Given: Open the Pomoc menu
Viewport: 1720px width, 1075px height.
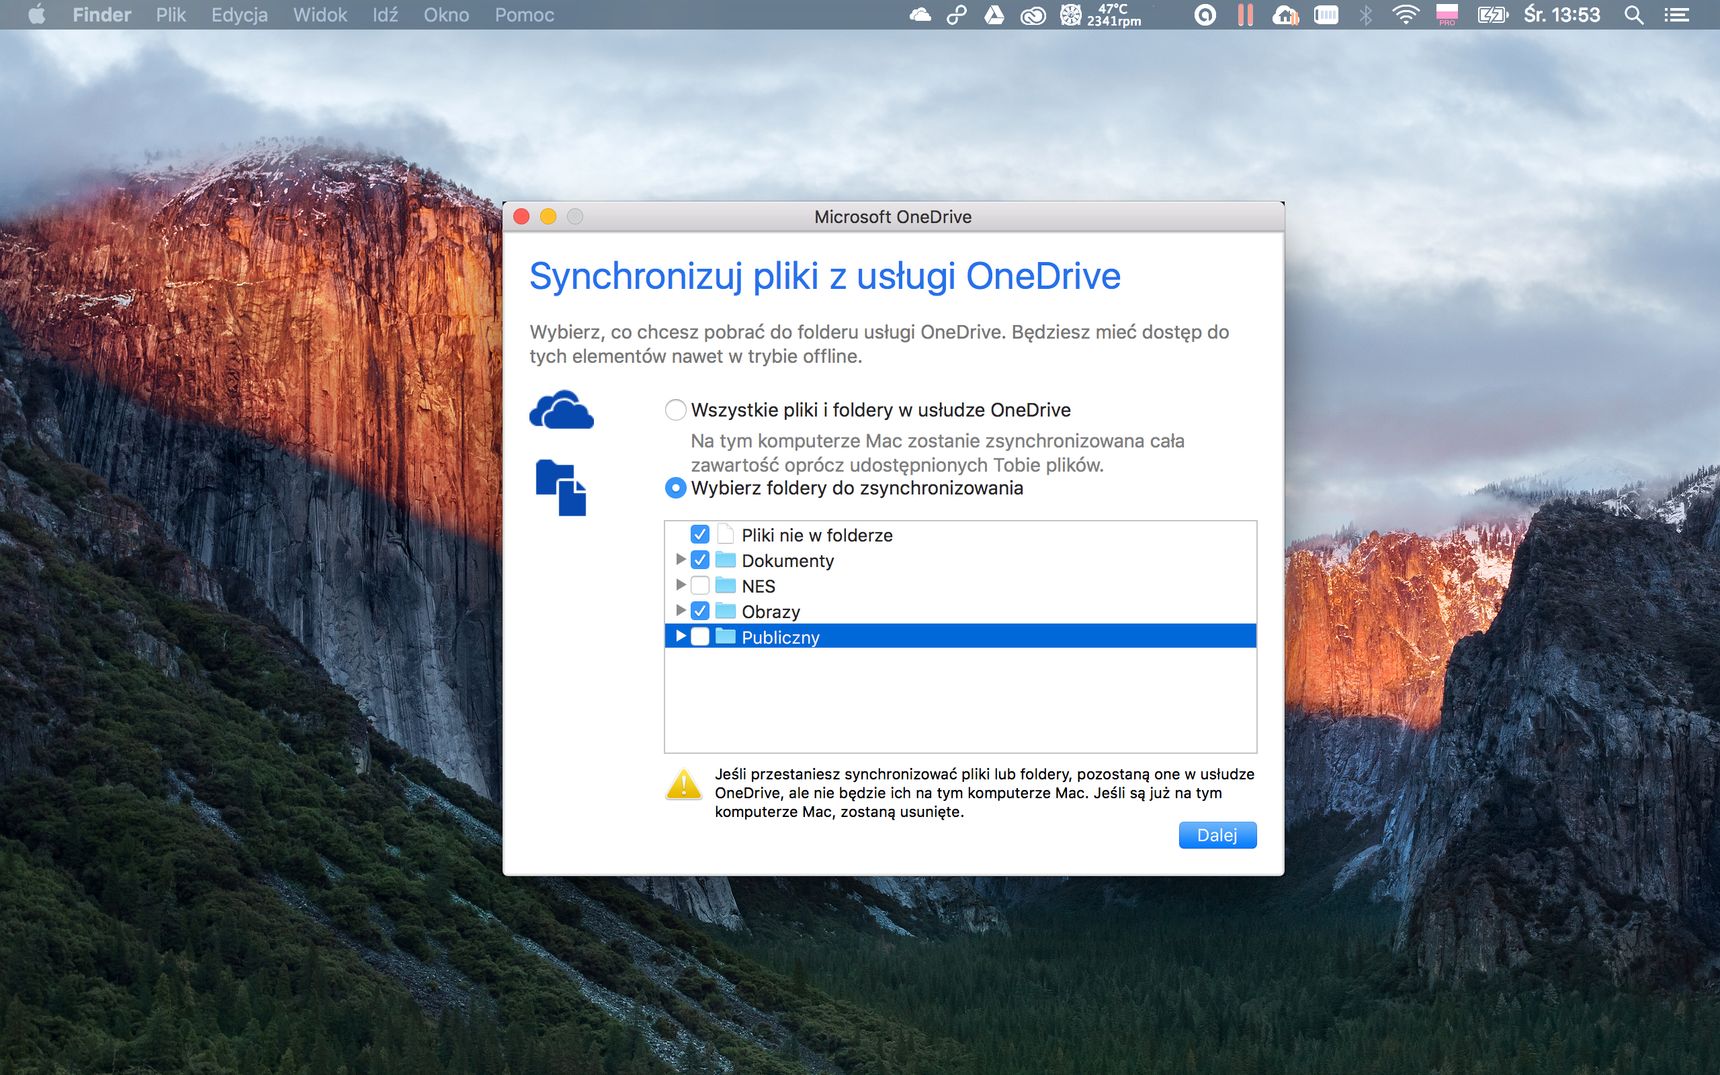Looking at the screenshot, I should coord(524,15).
